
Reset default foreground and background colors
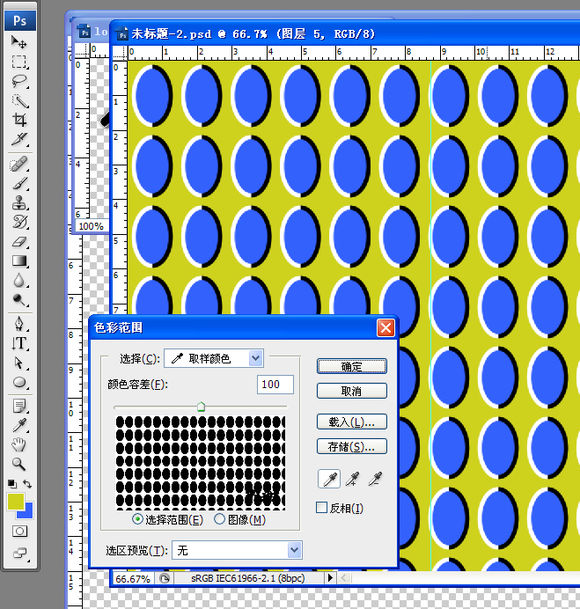click(x=12, y=484)
